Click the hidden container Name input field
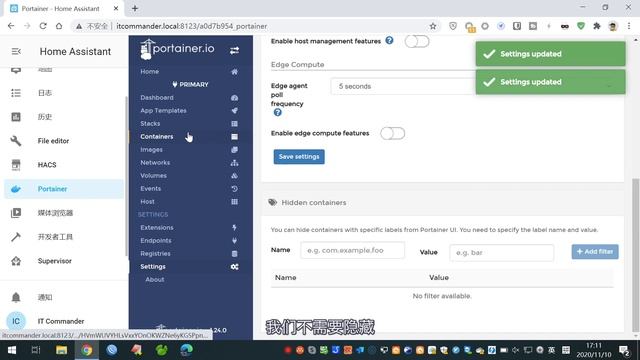 click(x=353, y=250)
